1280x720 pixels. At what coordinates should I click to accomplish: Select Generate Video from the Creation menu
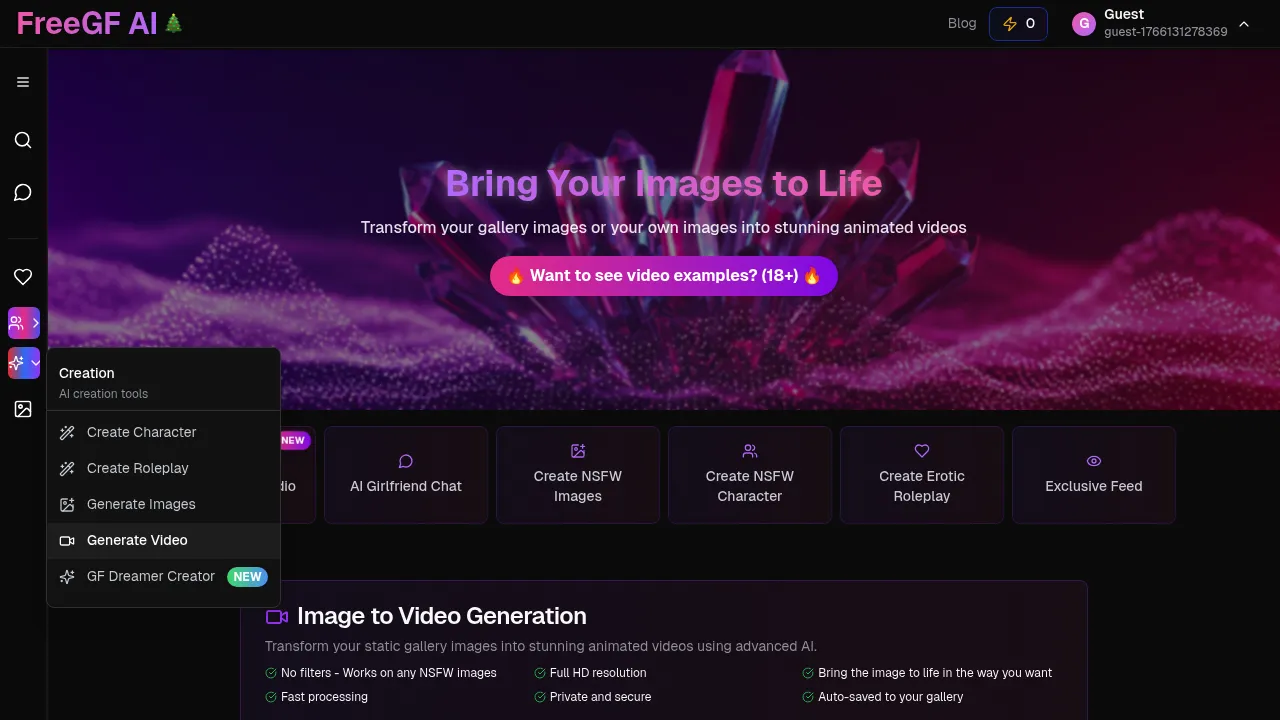click(x=137, y=540)
